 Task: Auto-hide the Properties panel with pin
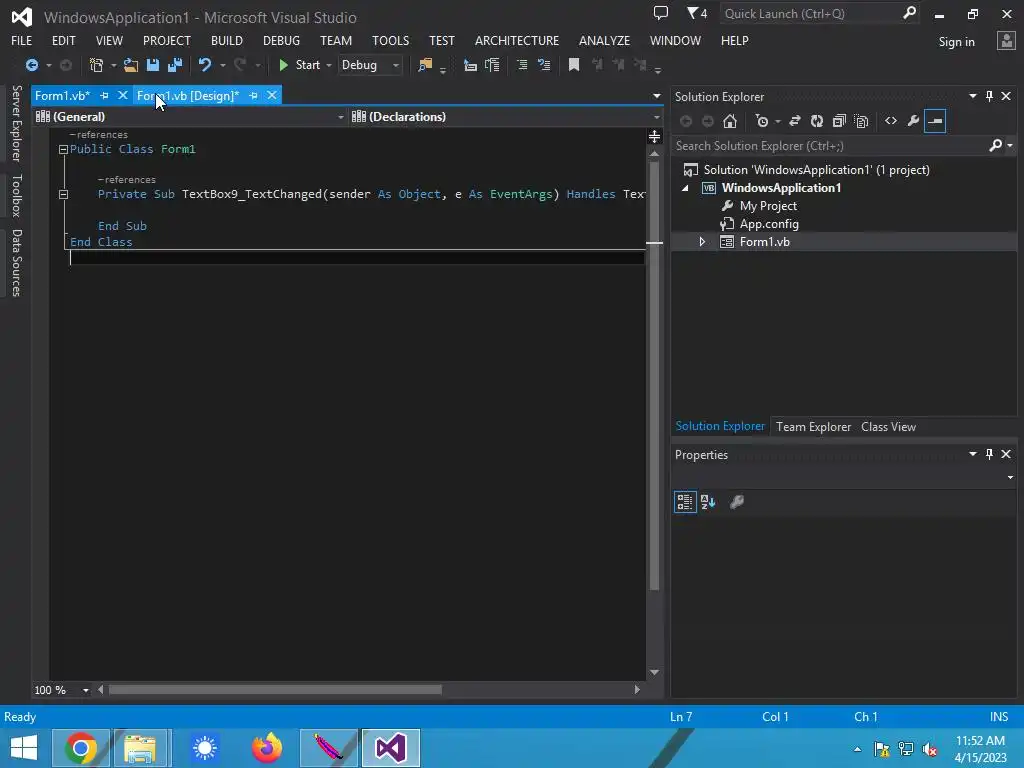(989, 454)
